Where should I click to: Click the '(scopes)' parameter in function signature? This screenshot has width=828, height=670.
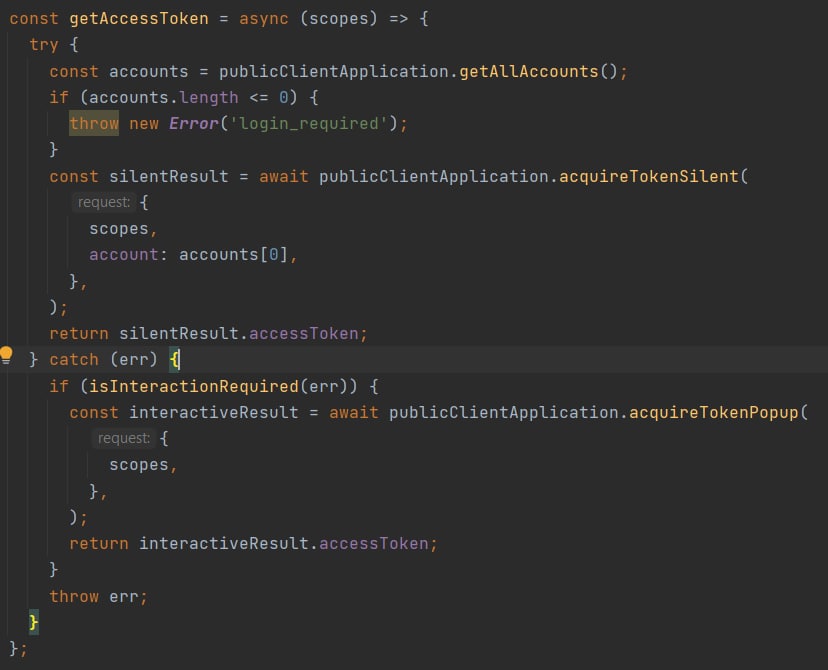pos(338,18)
